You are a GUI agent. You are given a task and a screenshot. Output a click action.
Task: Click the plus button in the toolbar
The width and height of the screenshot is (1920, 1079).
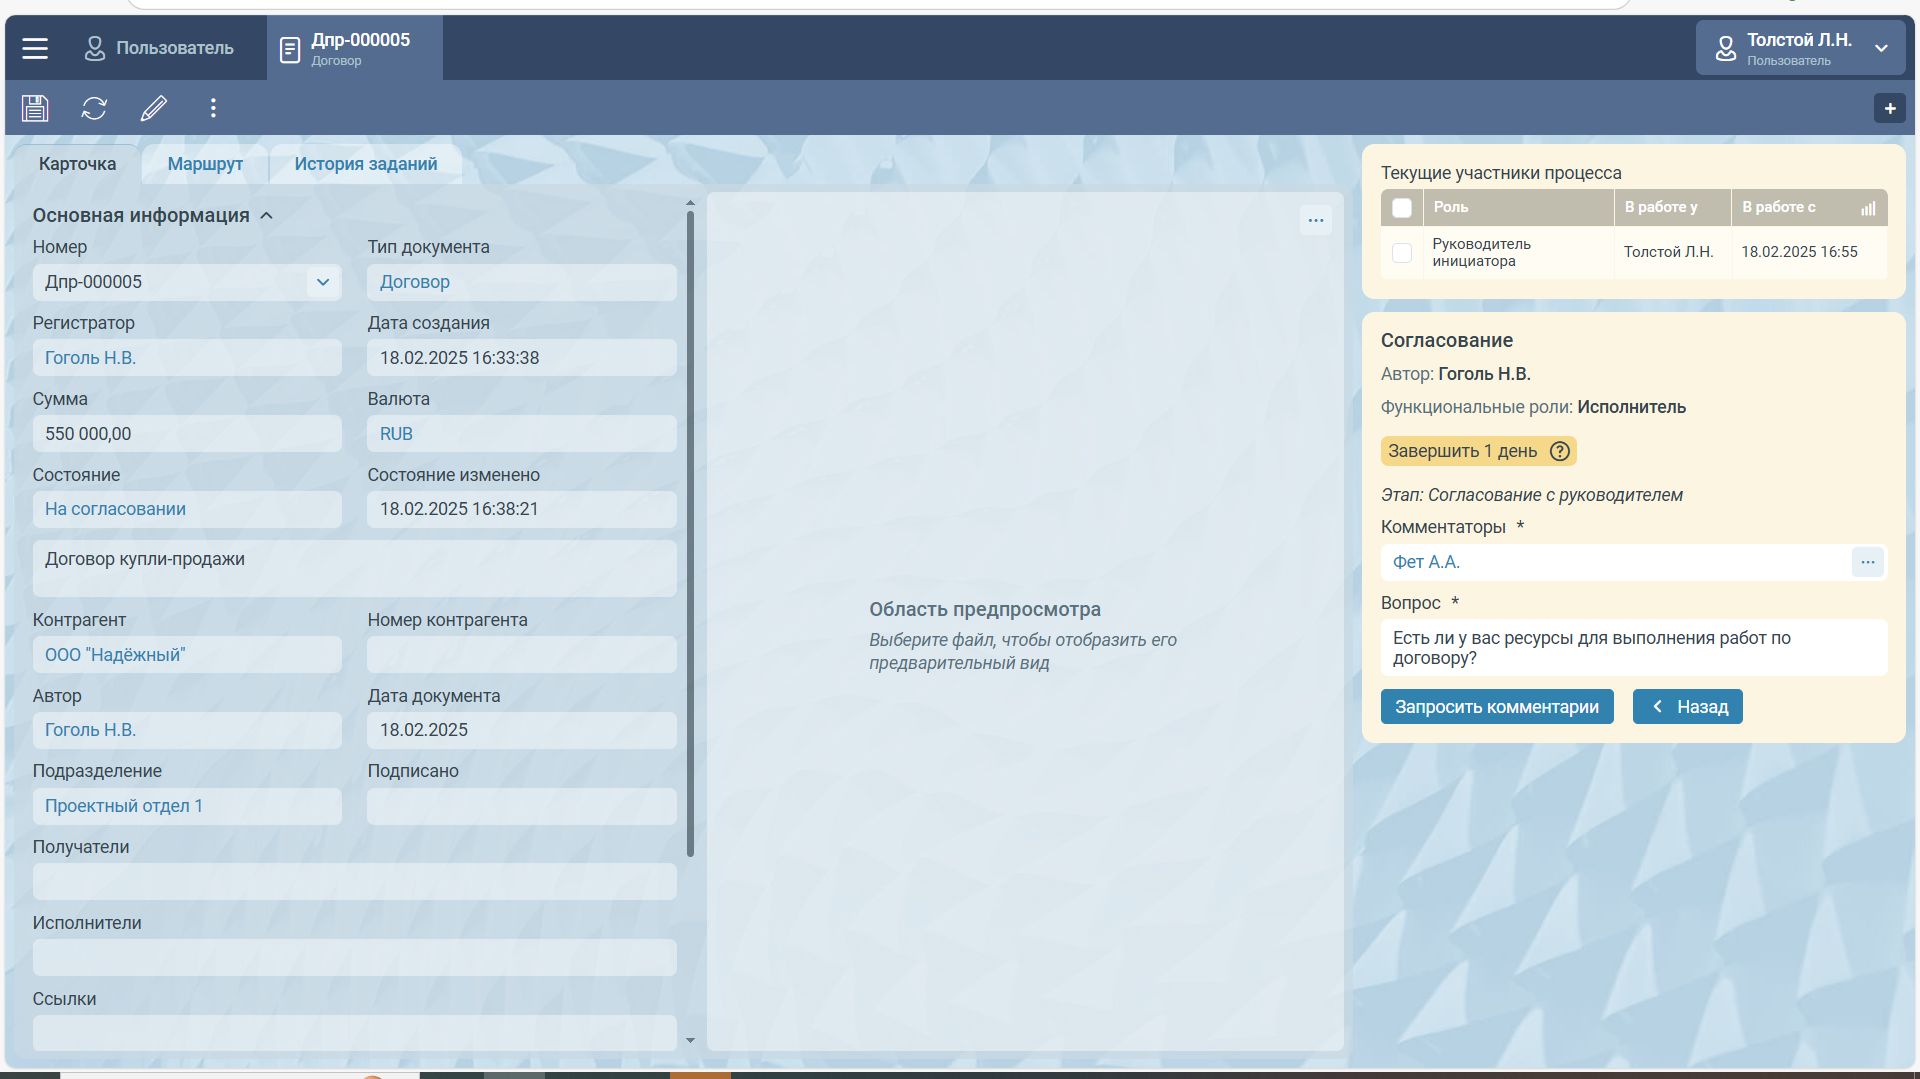(1889, 109)
